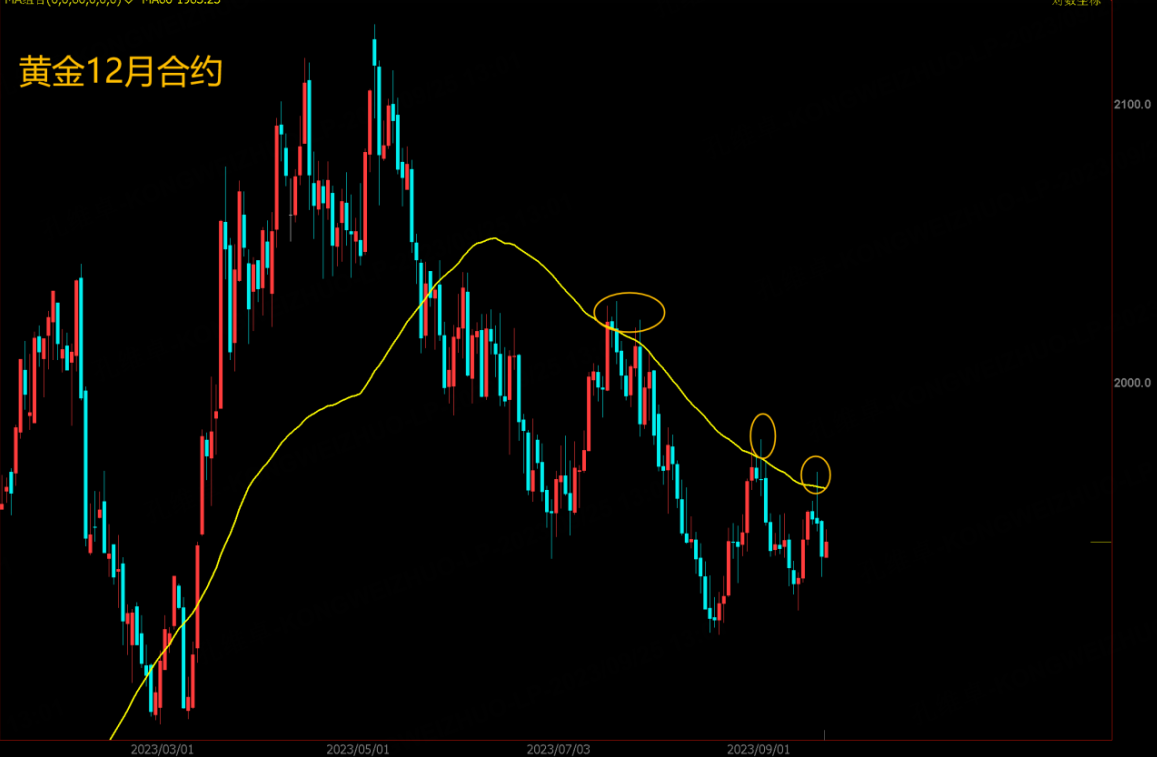Select the 2023/05/01 date label
Image resolution: width=1157 pixels, height=757 pixels.
point(358,750)
